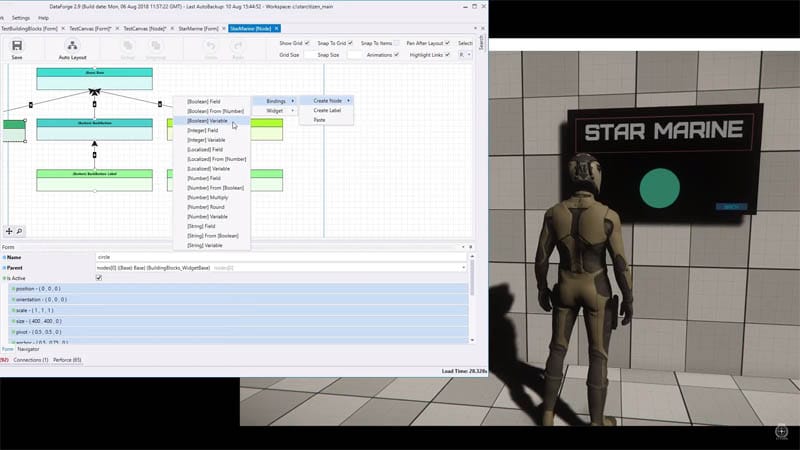The image size is (800, 450).
Task: Toggle the Pan After Layout checkbox
Action: tap(447, 43)
